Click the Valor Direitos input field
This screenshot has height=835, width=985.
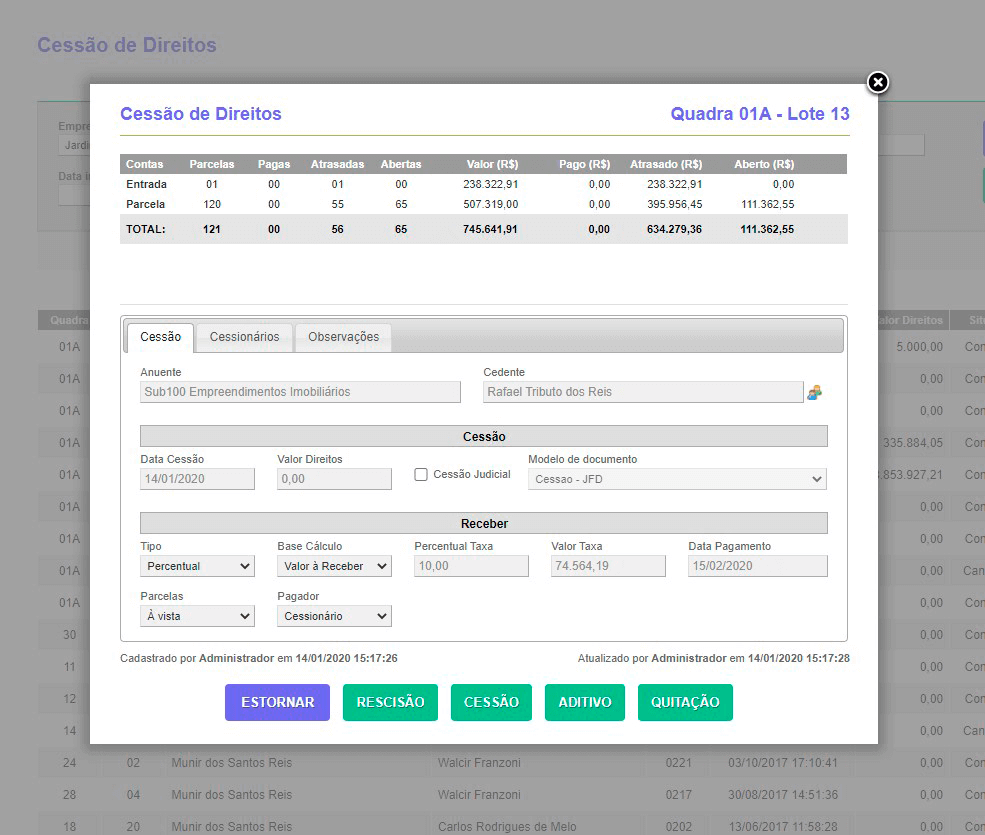pos(334,479)
